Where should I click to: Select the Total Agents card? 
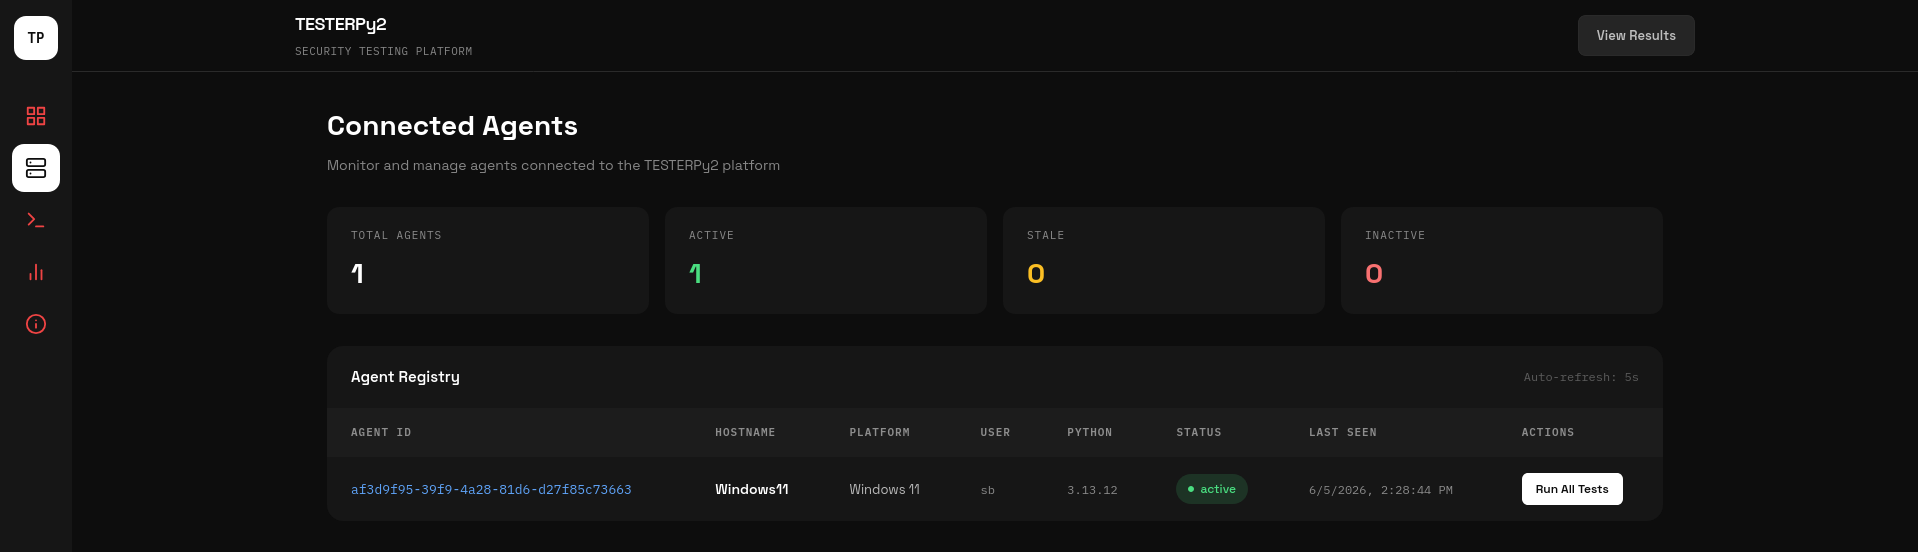pos(488,260)
